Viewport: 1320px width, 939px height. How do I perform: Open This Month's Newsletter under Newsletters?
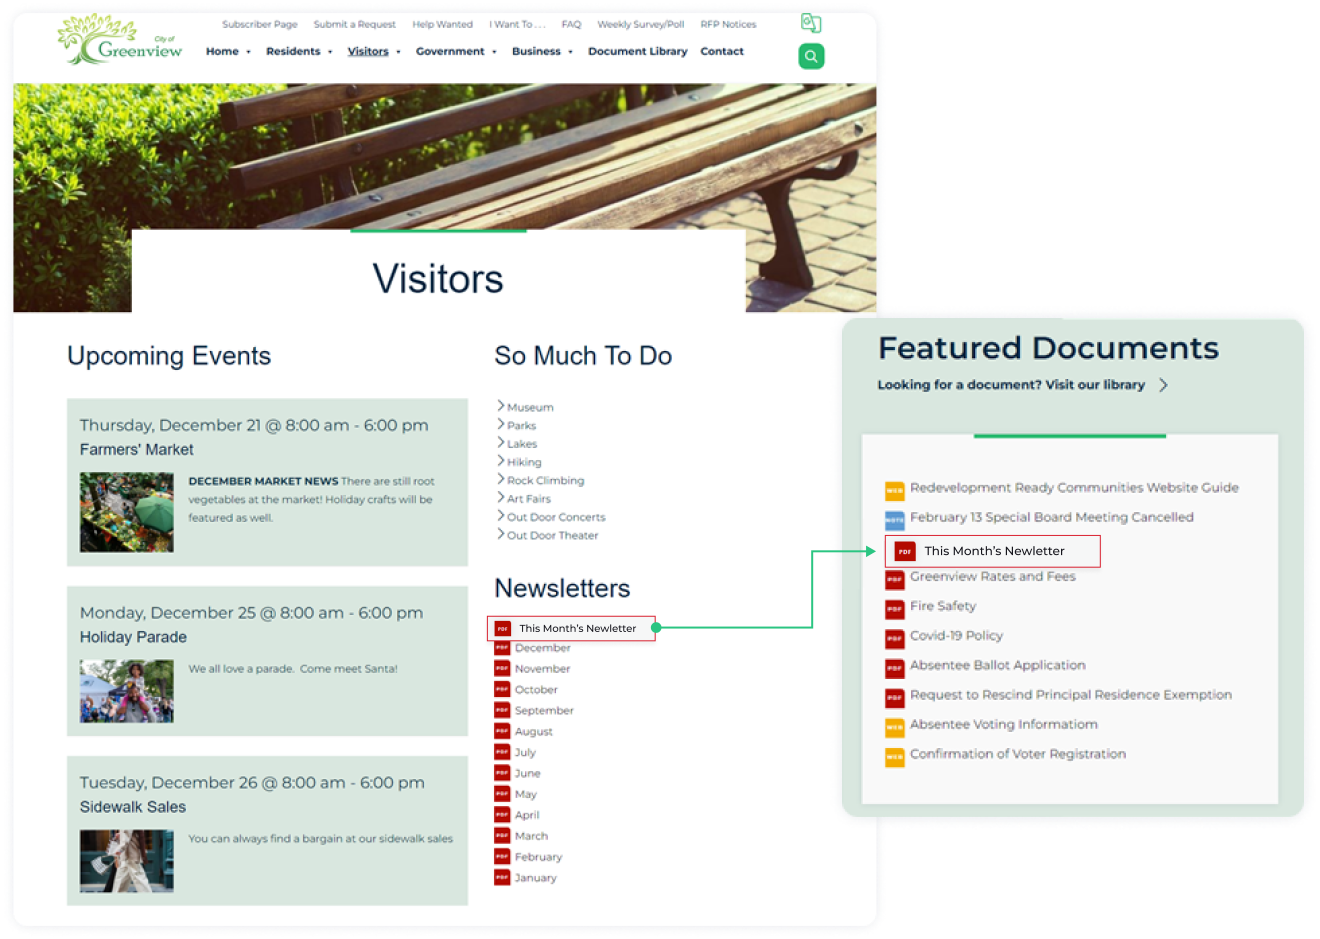(x=577, y=628)
